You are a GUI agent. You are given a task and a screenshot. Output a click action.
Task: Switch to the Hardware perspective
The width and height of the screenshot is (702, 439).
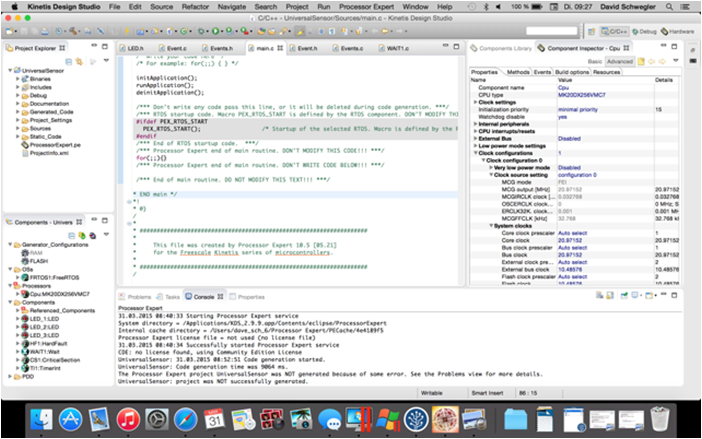(677, 31)
